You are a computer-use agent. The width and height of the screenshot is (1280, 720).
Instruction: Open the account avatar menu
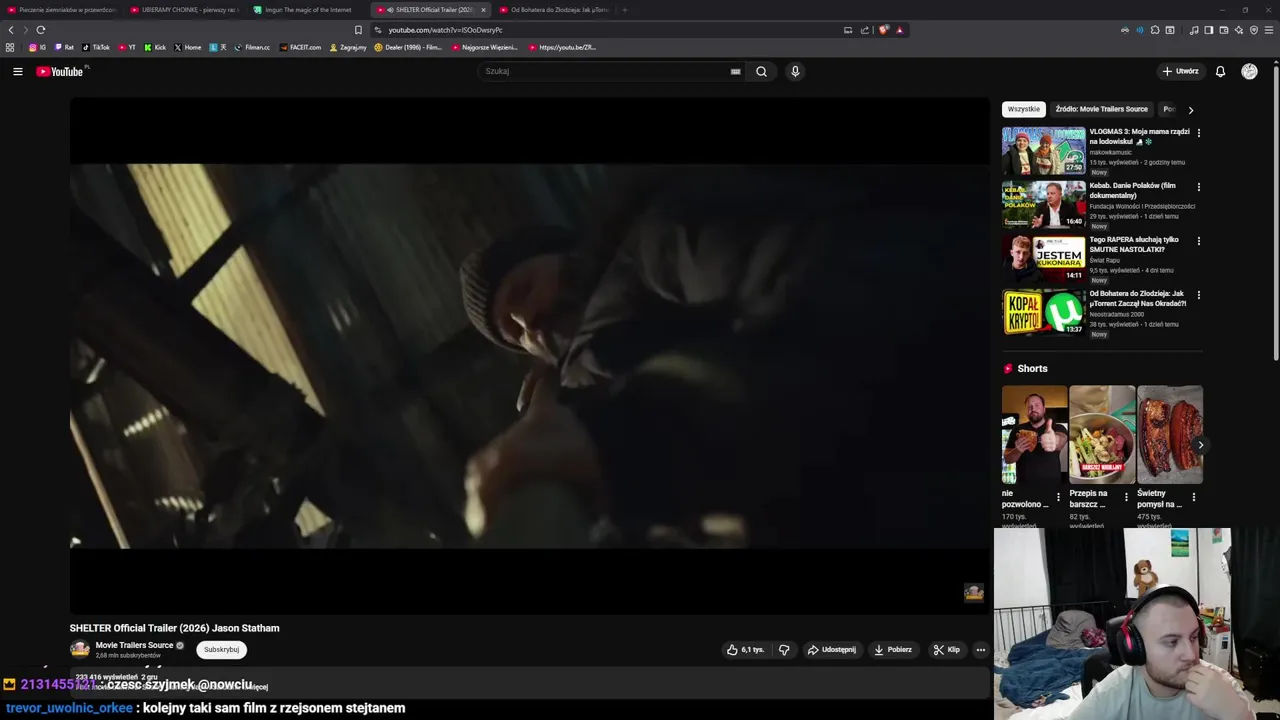click(1249, 72)
